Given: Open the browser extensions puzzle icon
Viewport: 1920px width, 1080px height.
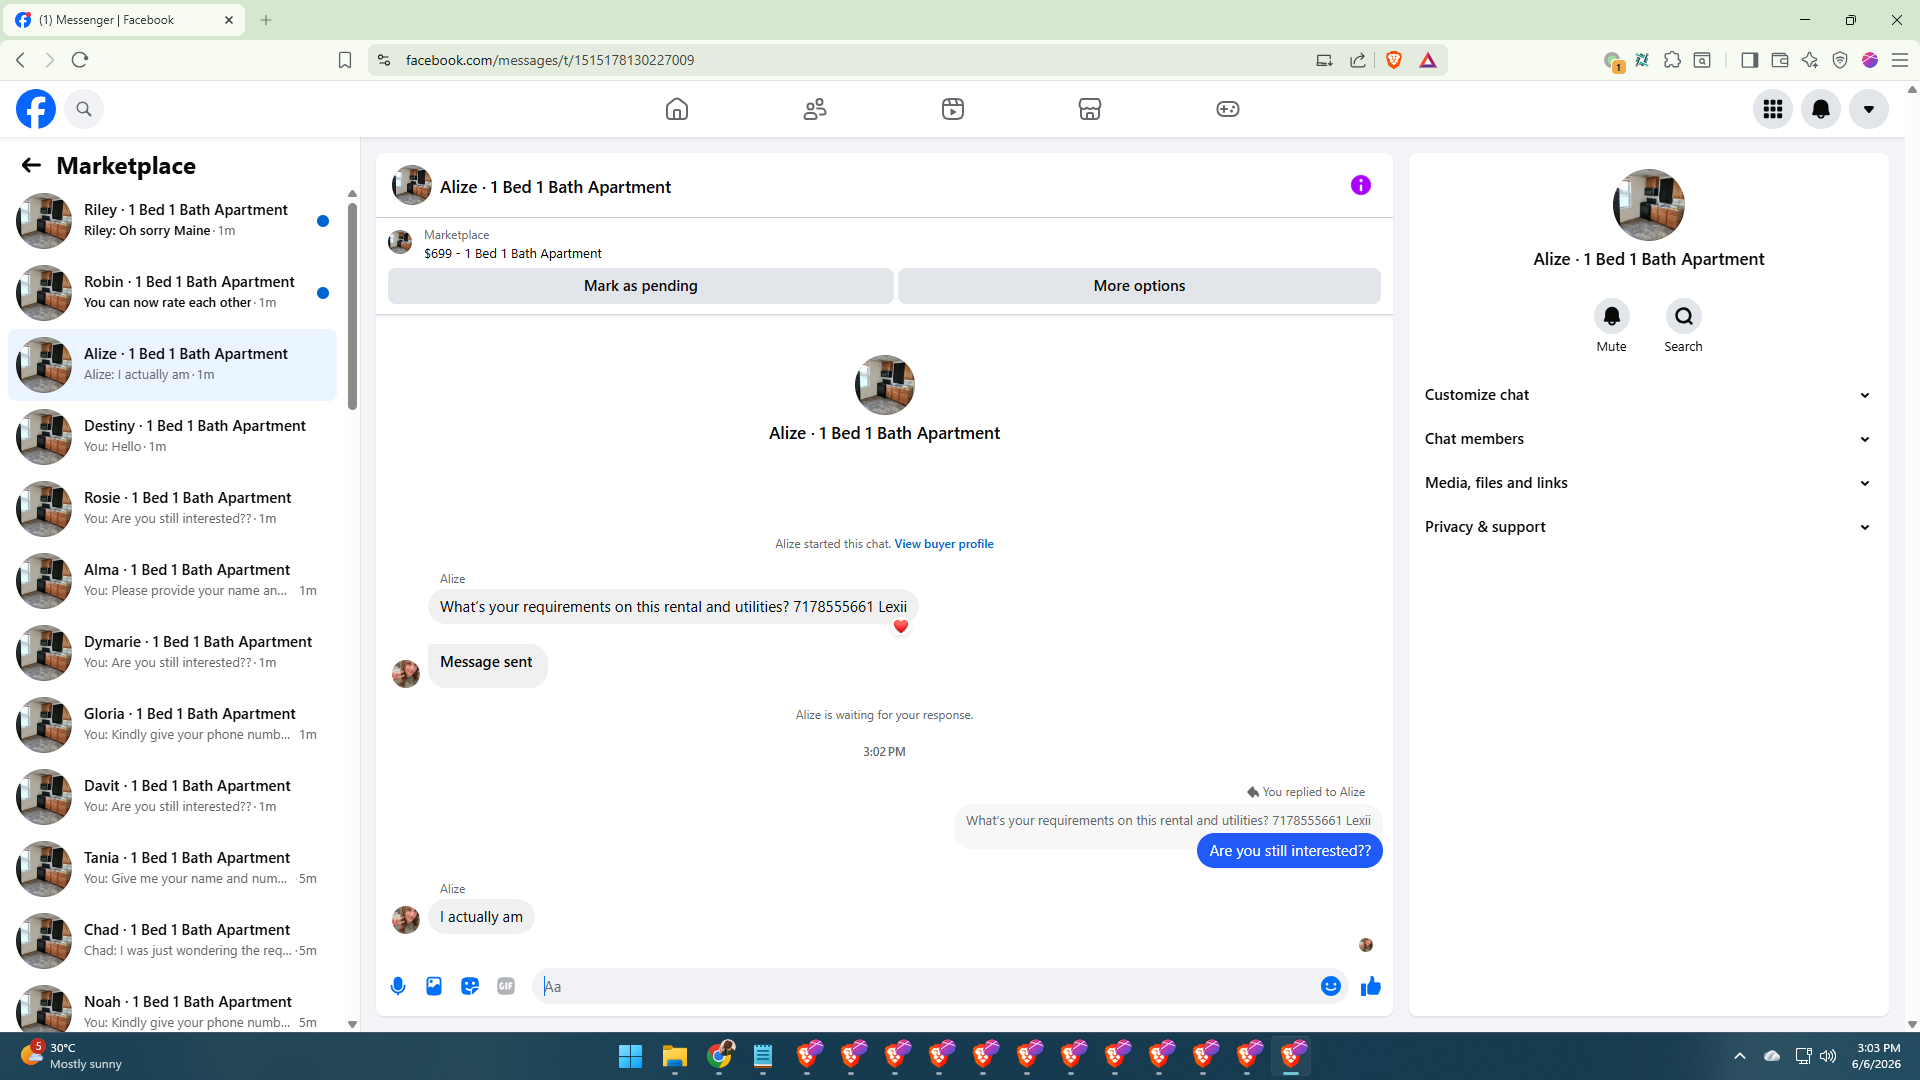Looking at the screenshot, I should [1672, 60].
